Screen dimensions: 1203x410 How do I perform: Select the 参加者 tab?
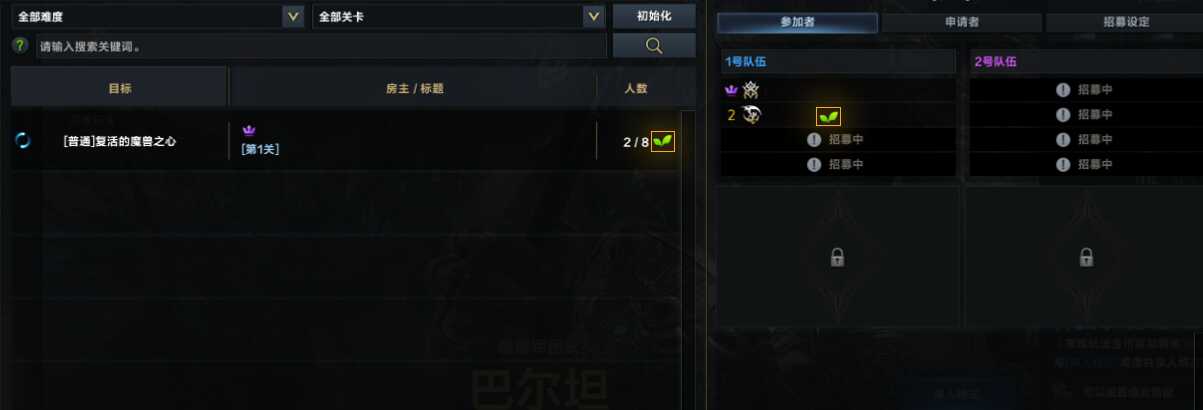click(798, 22)
